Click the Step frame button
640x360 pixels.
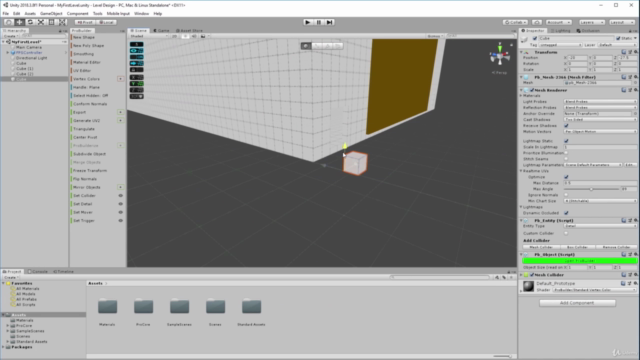click(x=329, y=22)
